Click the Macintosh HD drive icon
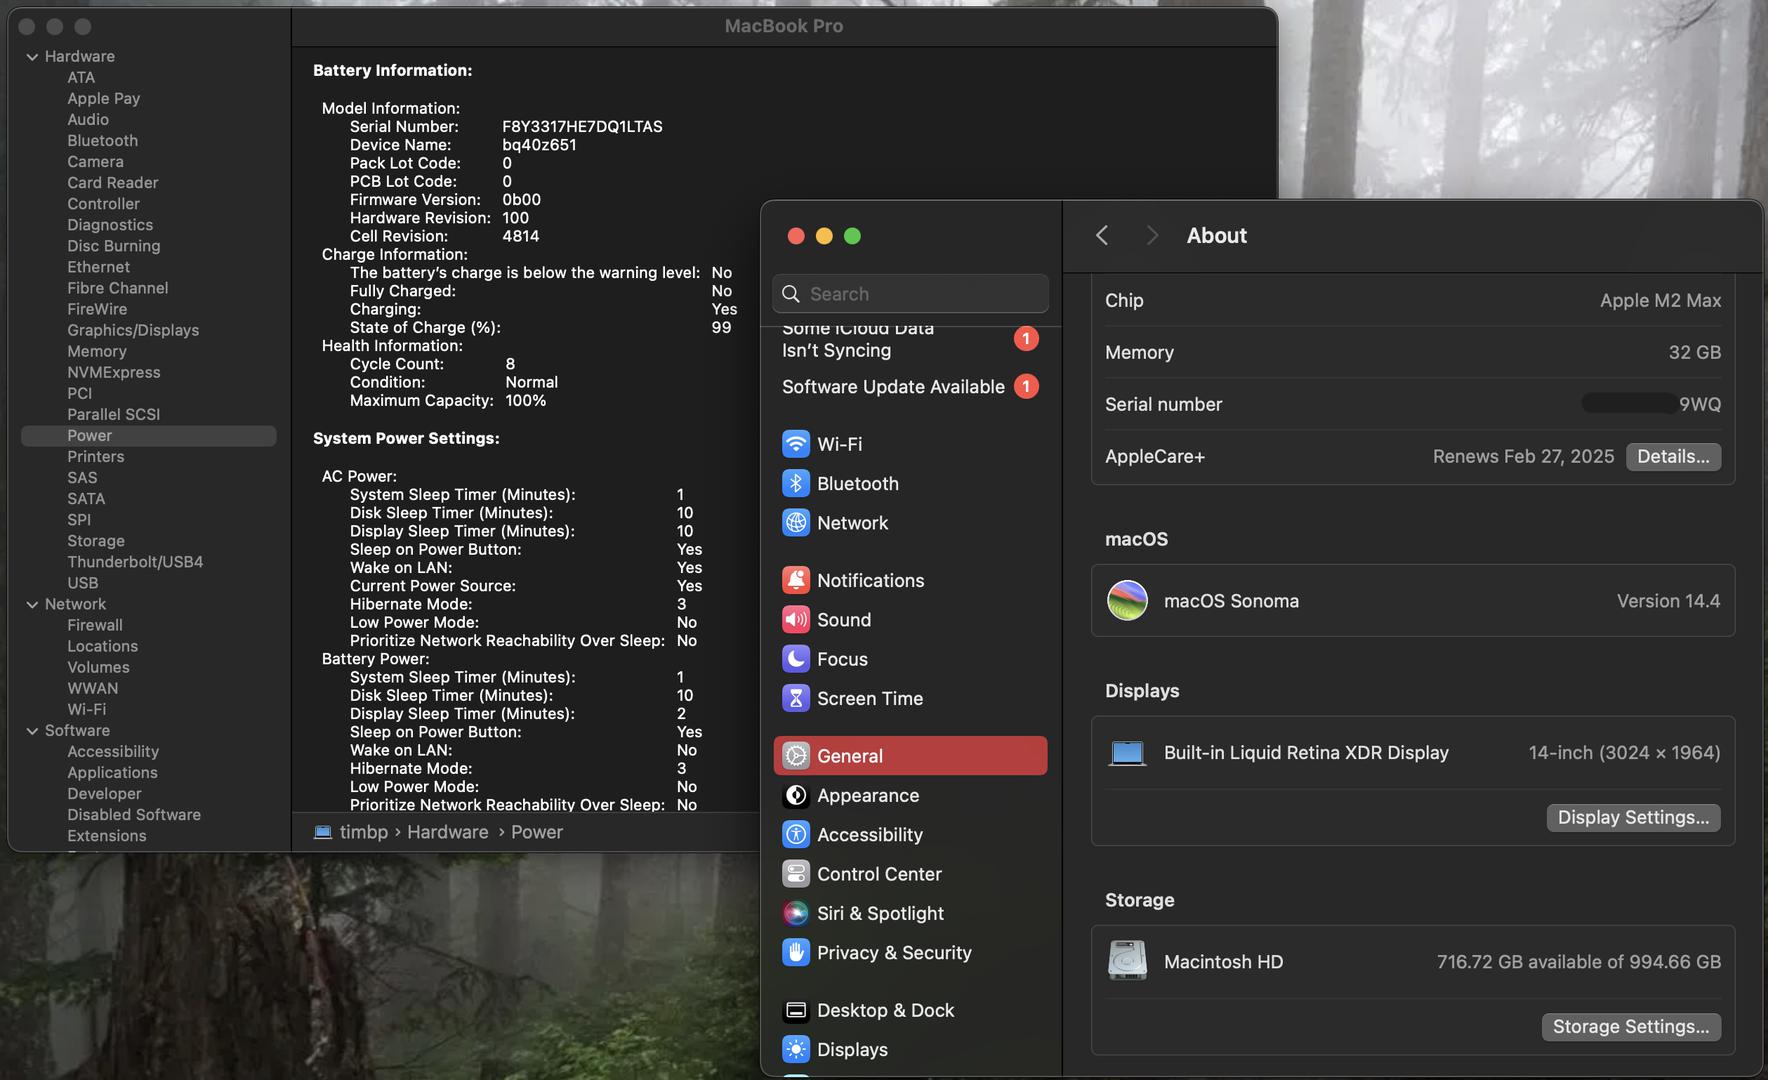The width and height of the screenshot is (1768, 1080). (1127, 961)
